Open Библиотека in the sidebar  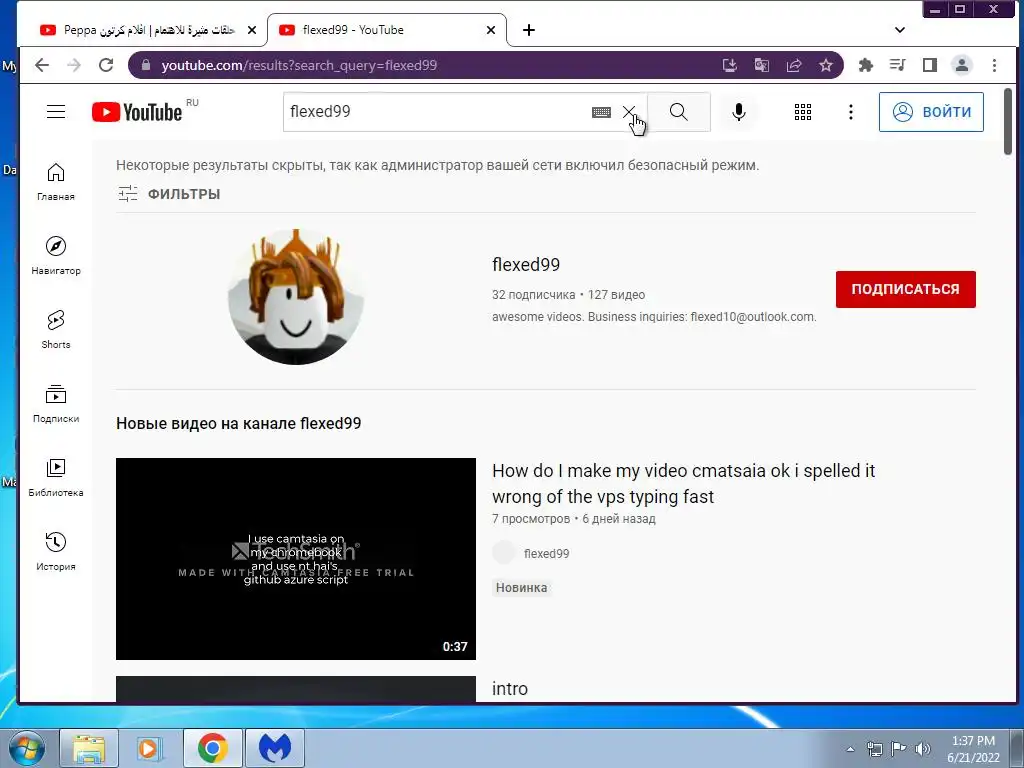tap(56, 478)
